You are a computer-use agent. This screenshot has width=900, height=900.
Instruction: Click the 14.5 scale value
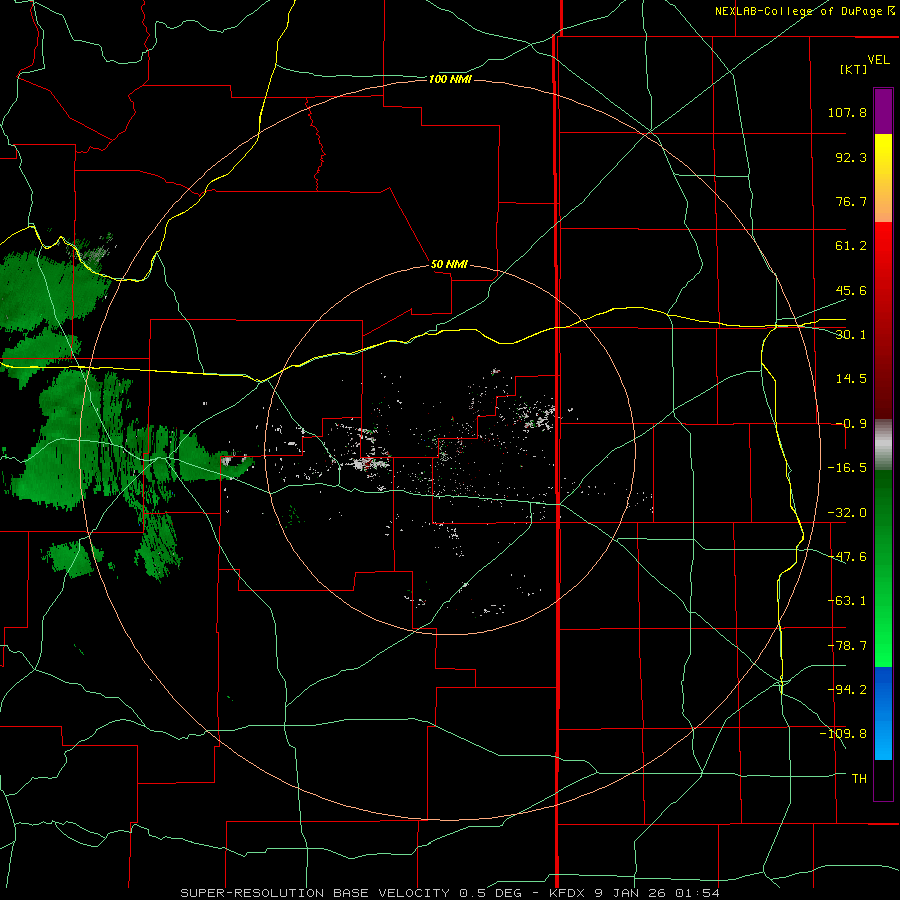[x=851, y=379]
